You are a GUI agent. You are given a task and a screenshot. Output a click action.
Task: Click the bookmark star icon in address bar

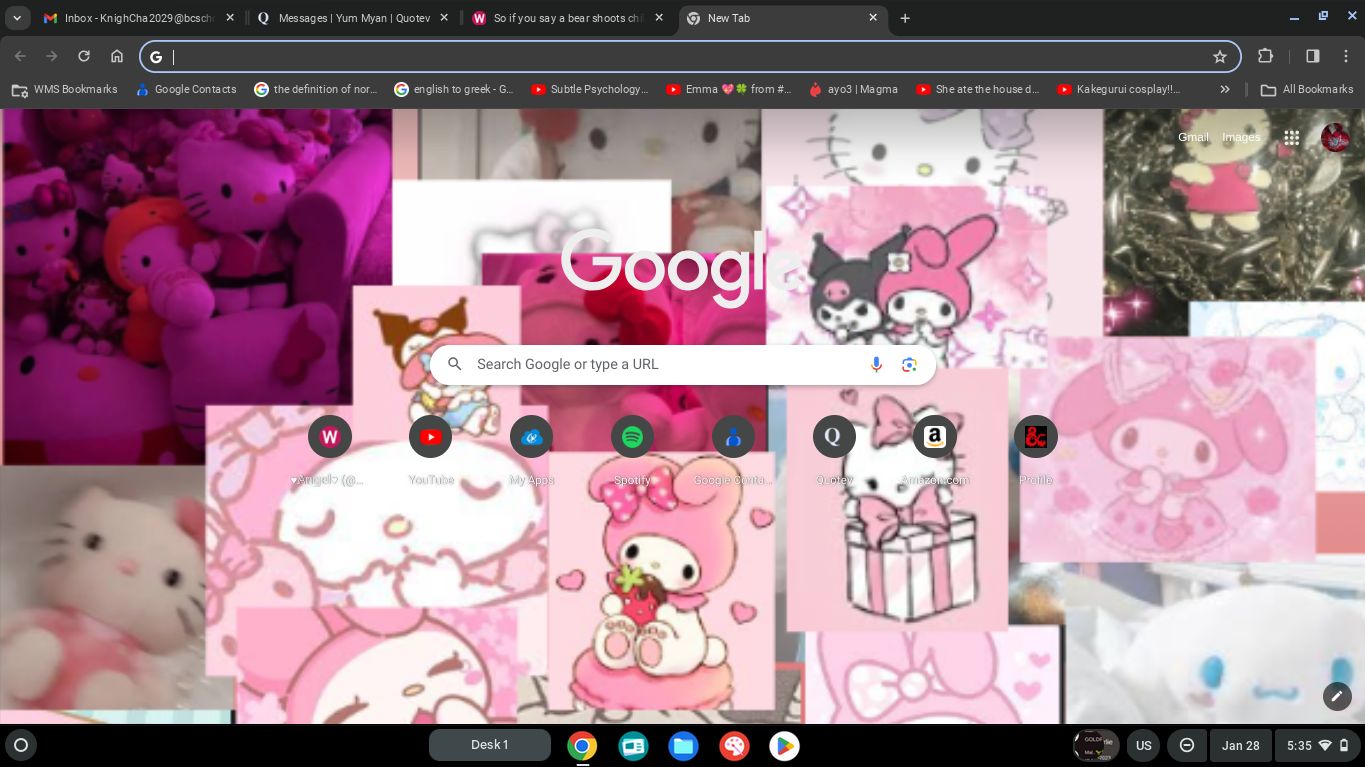coord(1219,57)
